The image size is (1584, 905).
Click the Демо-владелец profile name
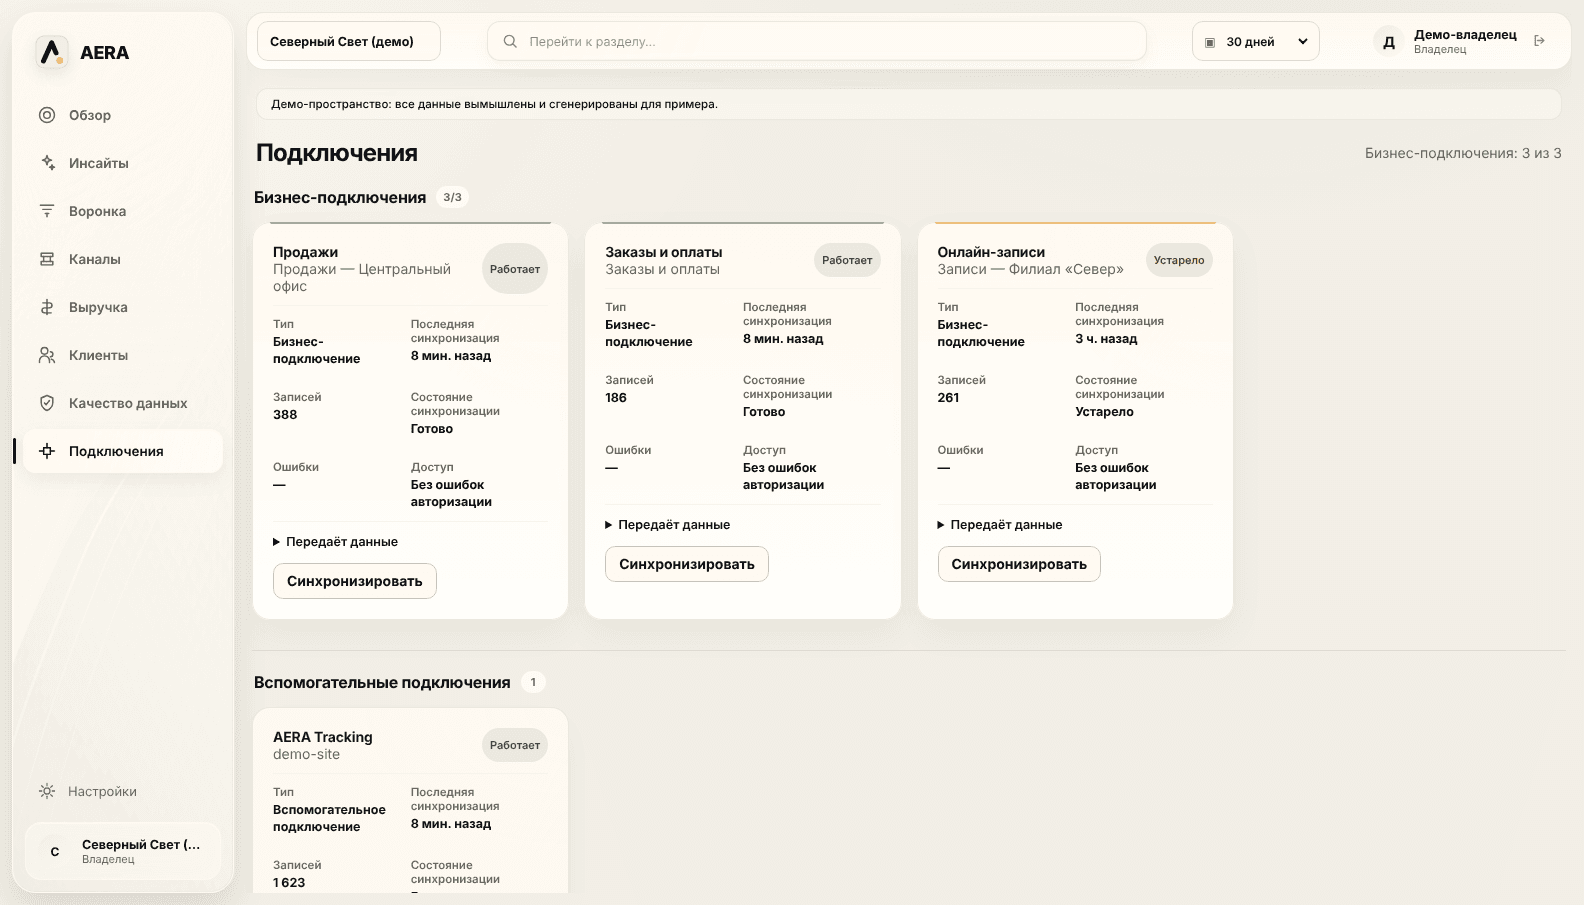(x=1465, y=35)
